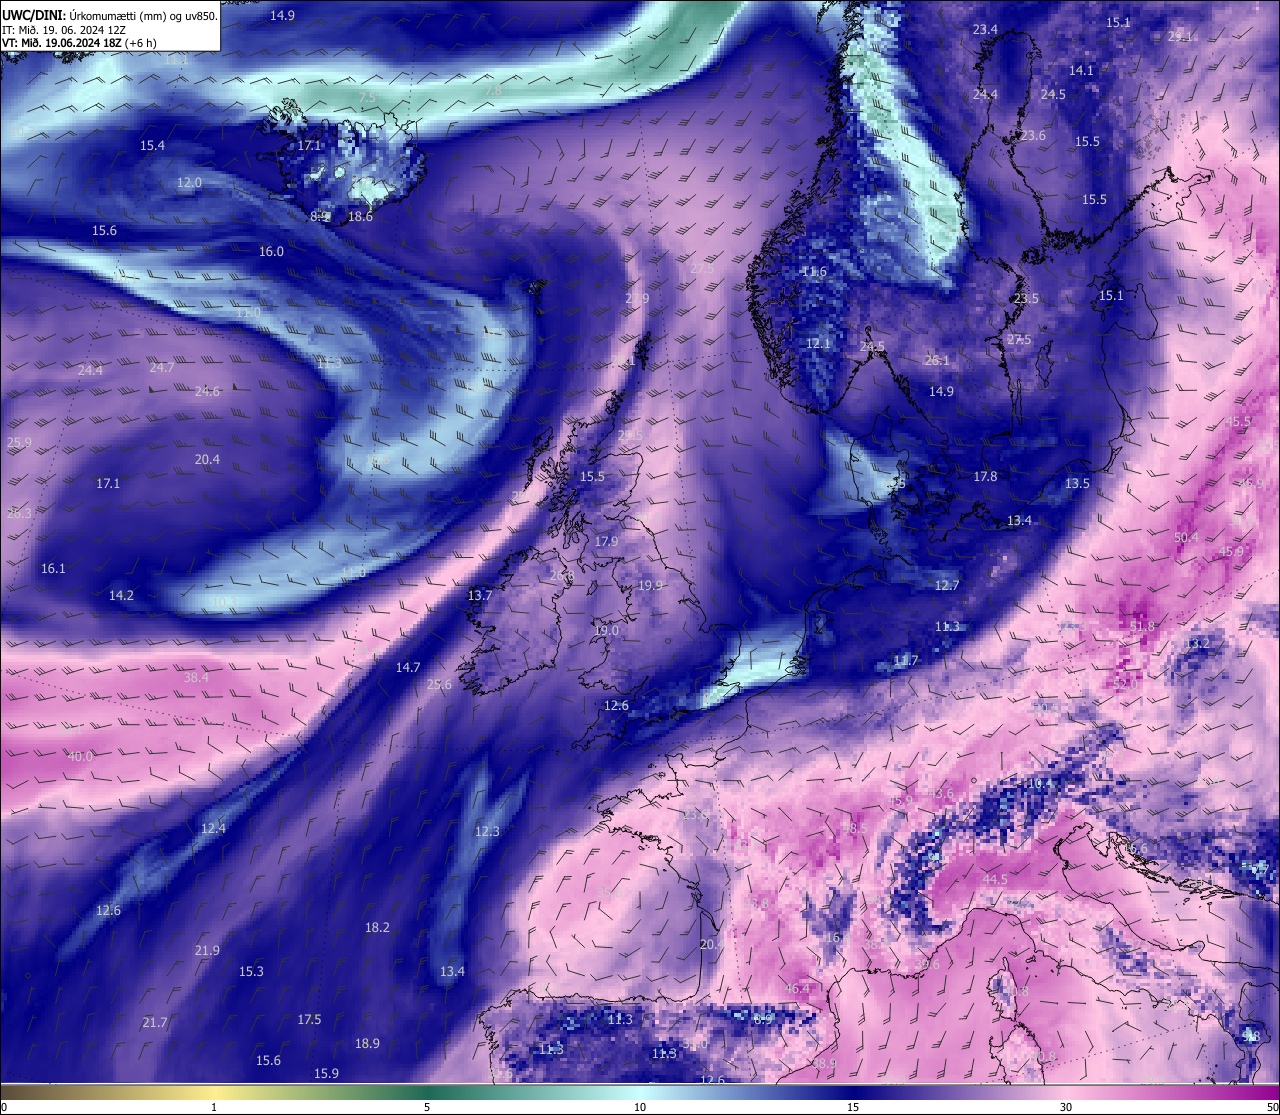Click the 11.7 value label
The image size is (1280, 1115).
905,661
